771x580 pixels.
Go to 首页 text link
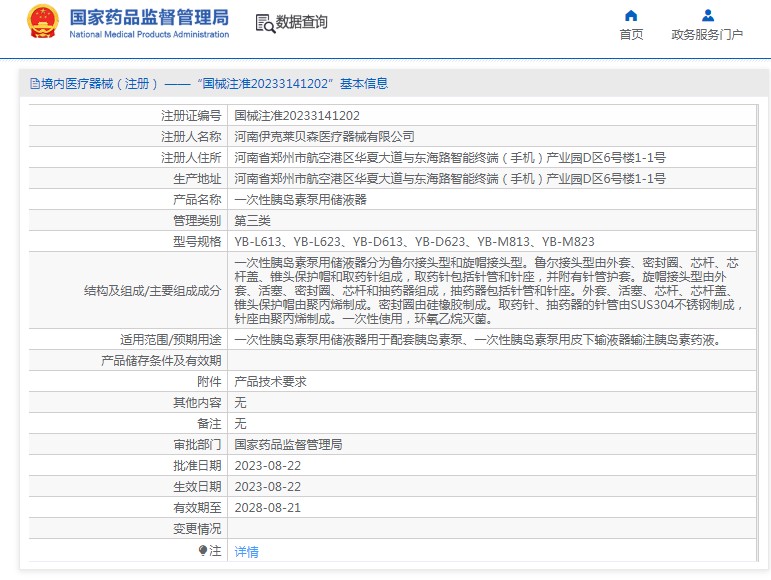click(x=631, y=35)
